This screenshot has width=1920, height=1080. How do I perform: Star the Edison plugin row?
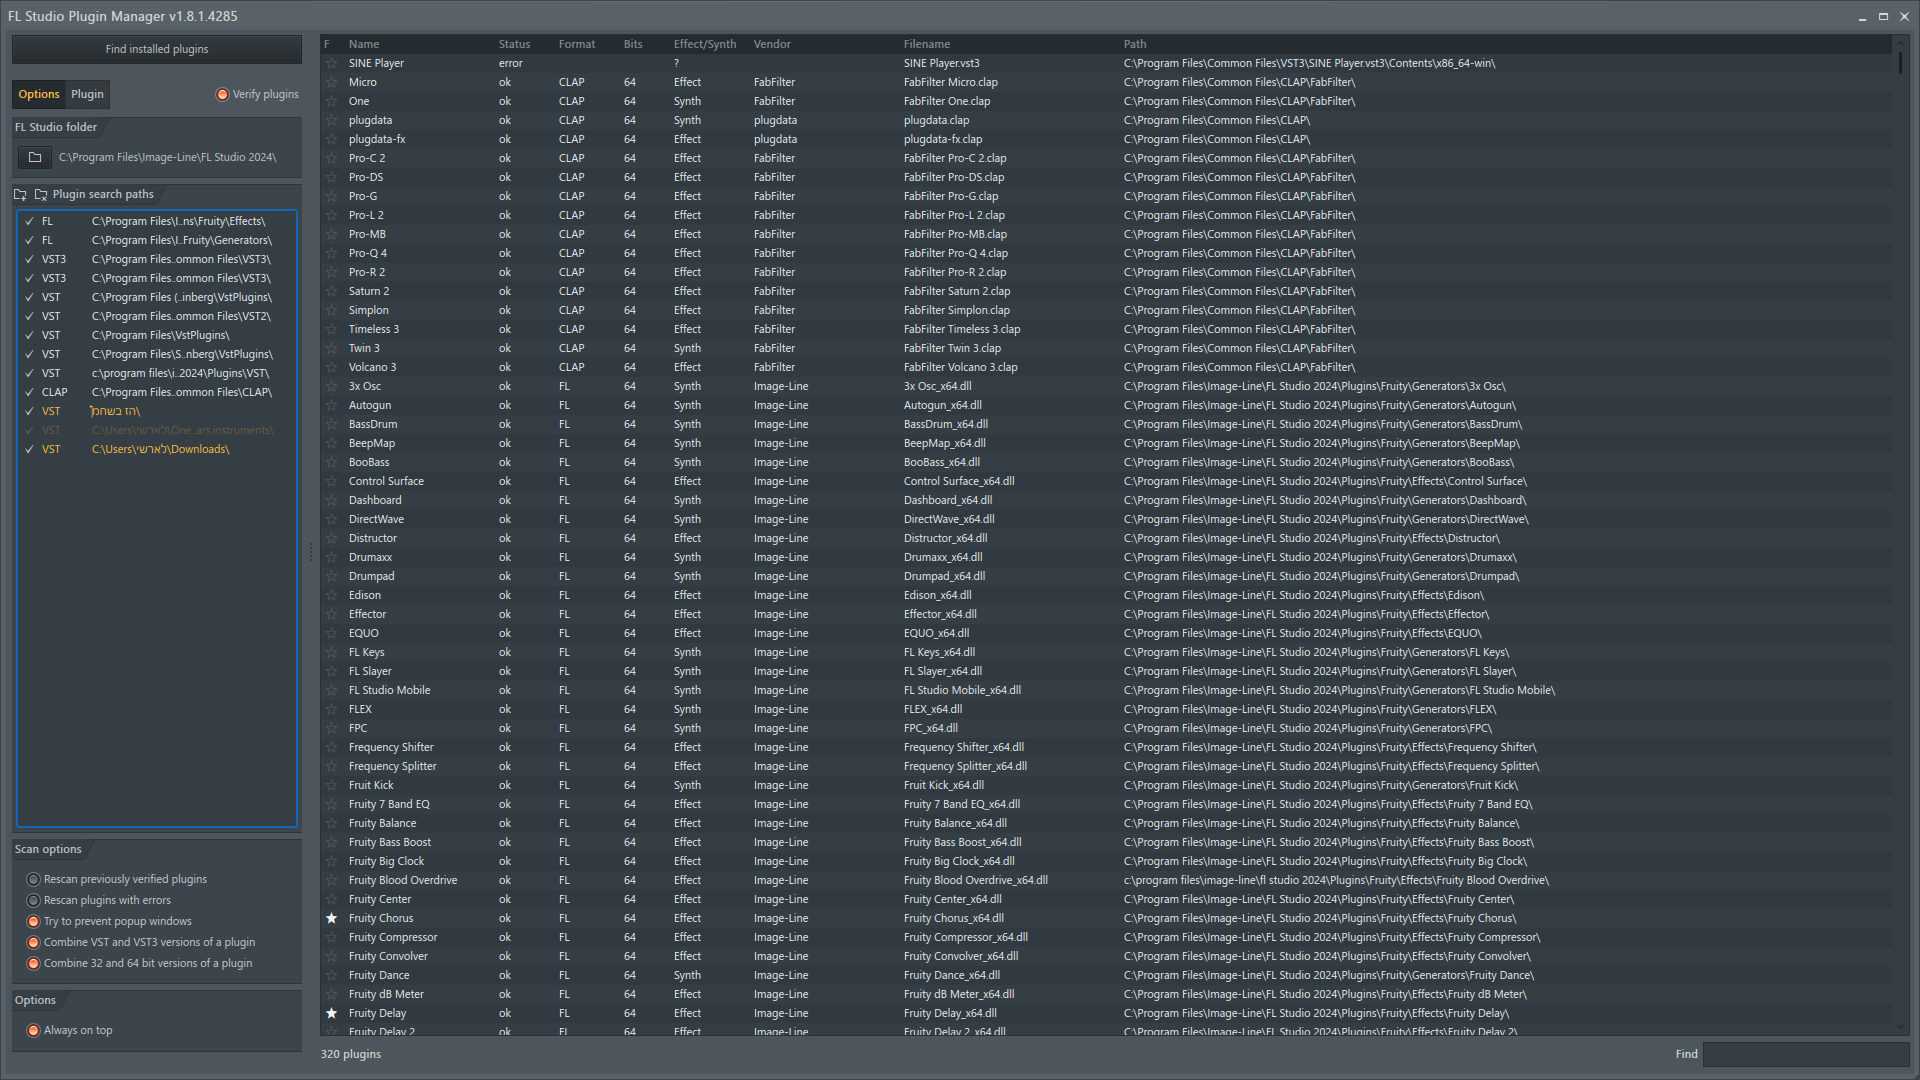click(332, 595)
